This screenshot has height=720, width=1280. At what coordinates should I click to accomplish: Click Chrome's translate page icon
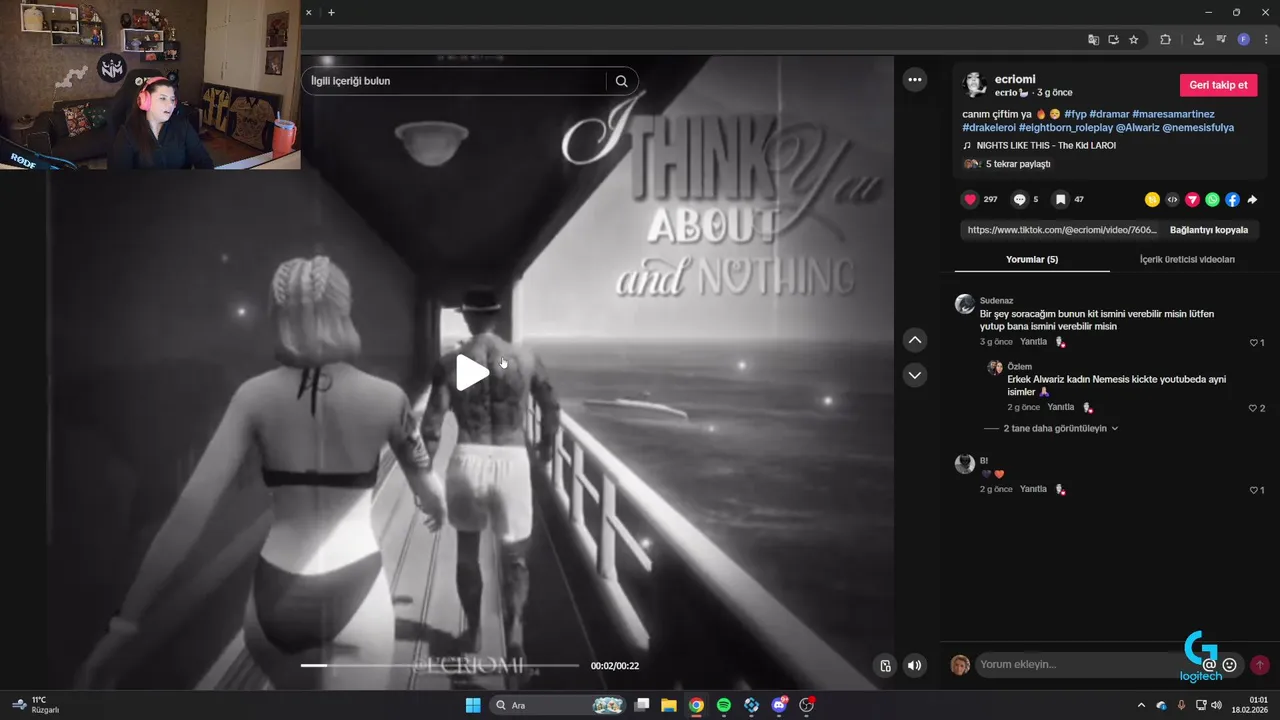pos(1093,40)
